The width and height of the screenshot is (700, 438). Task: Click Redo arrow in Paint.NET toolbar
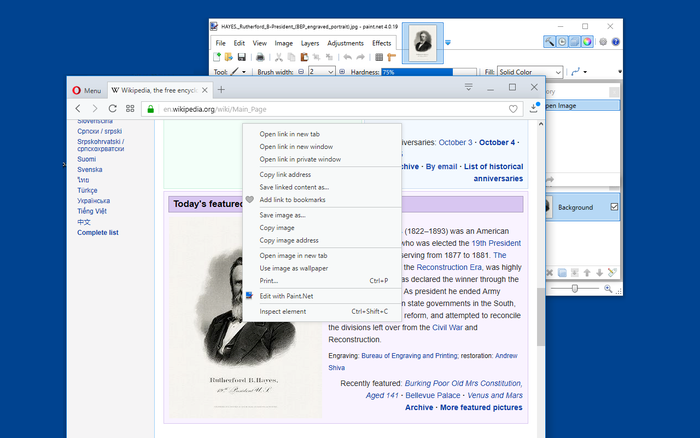(360, 57)
